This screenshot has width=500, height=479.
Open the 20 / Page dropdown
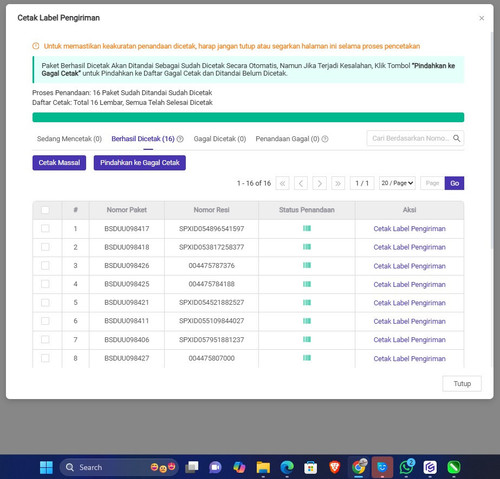pos(397,183)
